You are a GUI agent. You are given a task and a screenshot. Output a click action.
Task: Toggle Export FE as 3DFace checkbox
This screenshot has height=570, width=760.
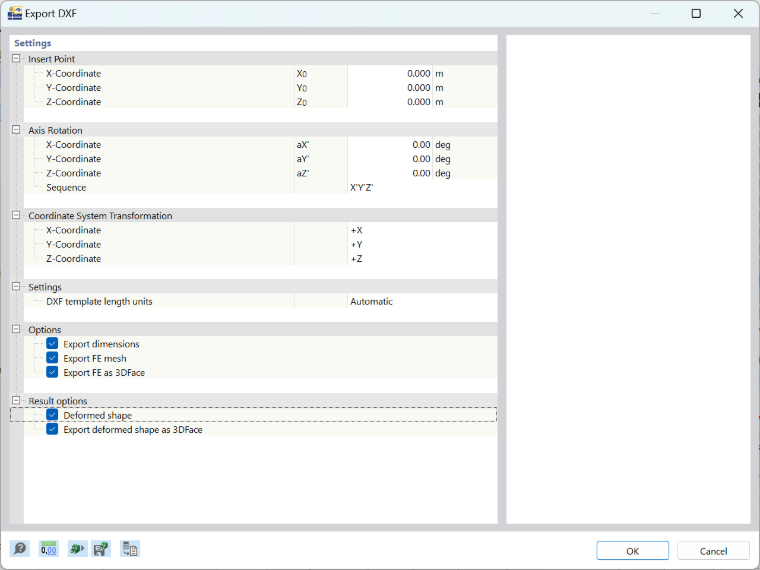pyautogui.click(x=52, y=372)
